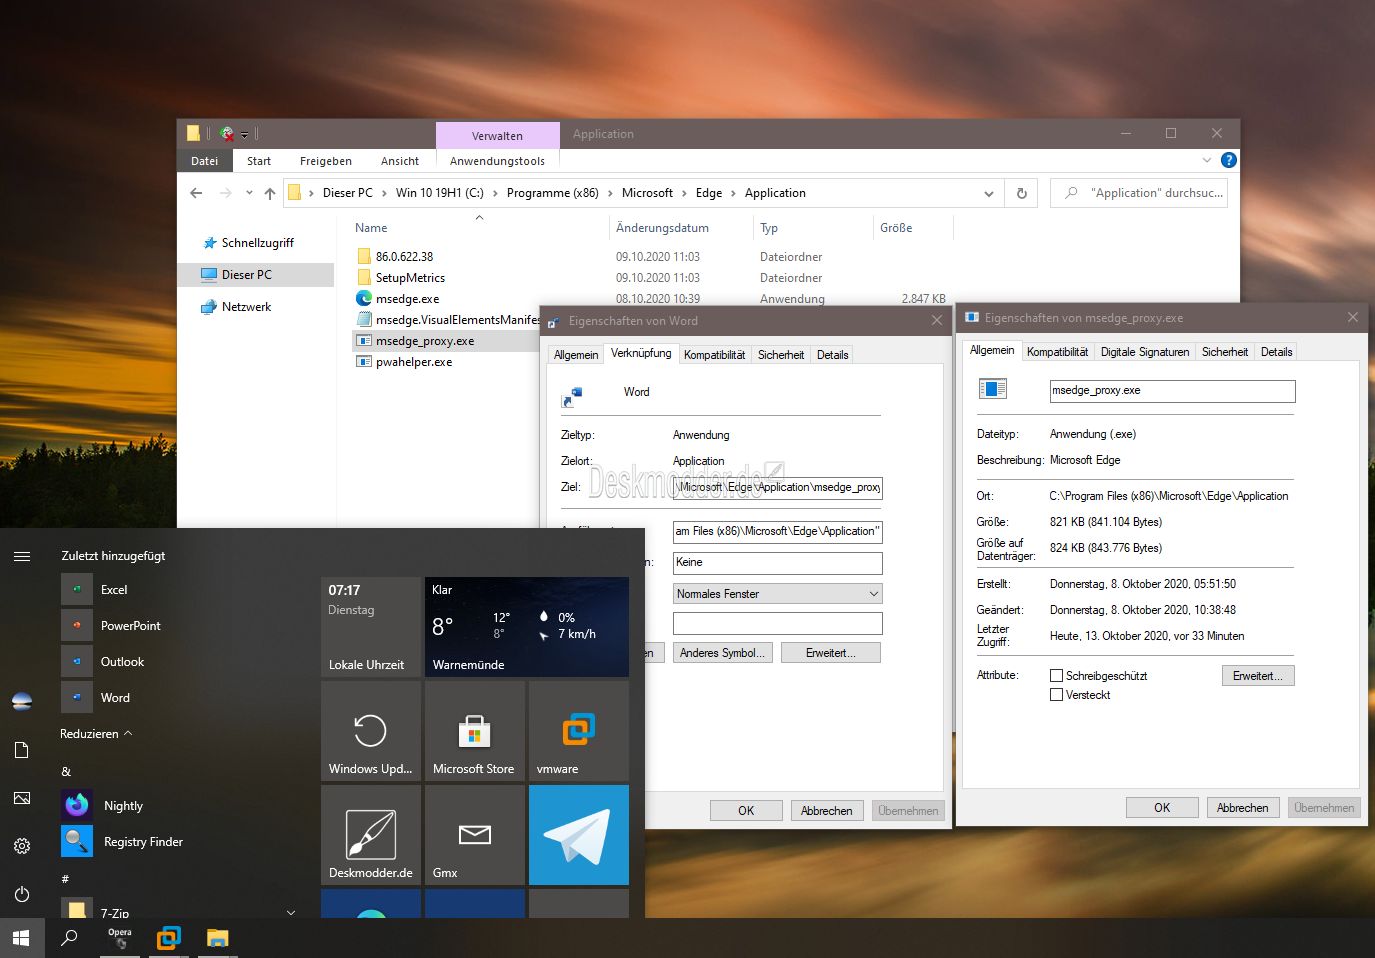Click OK in msedge_proxy properties dialog
The height and width of the screenshot is (958, 1375).
click(1162, 808)
